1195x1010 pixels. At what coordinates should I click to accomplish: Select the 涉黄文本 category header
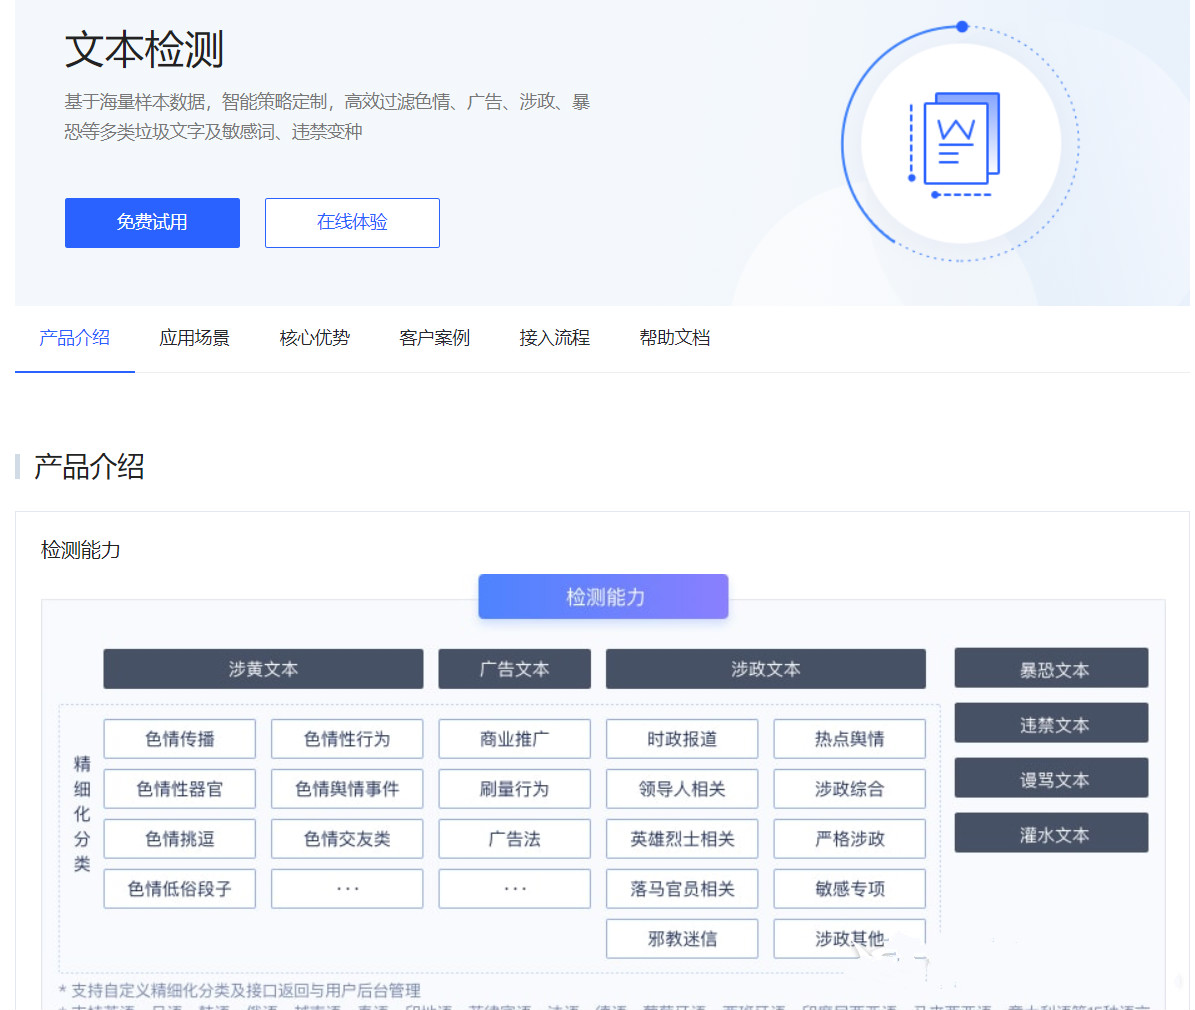[263, 669]
